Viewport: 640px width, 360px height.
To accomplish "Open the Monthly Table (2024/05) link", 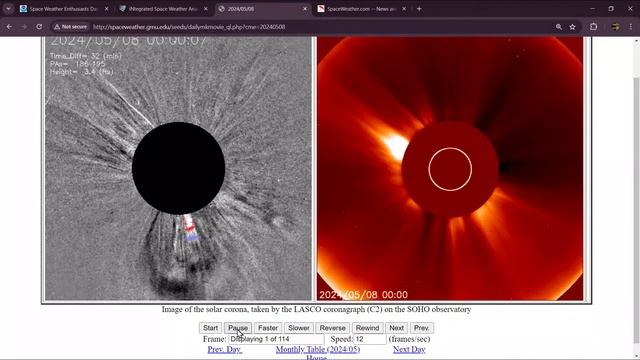I will (318, 349).
